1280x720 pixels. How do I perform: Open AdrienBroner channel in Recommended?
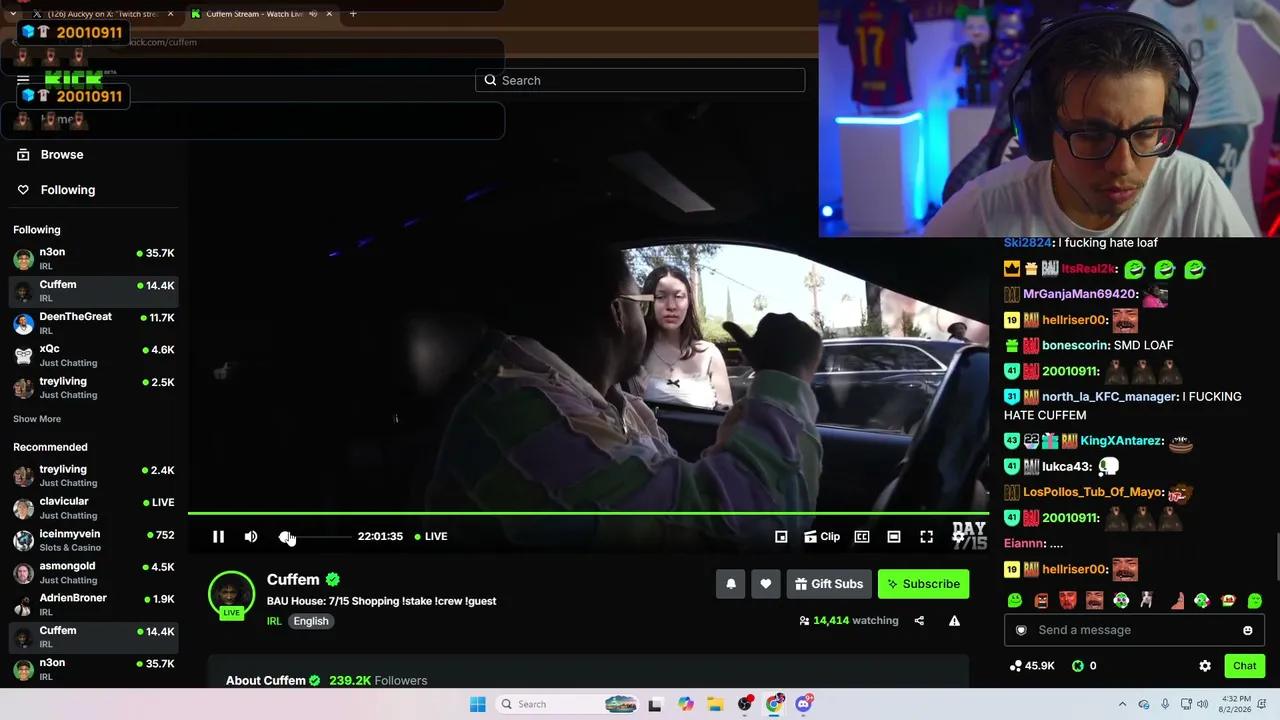tap(93, 604)
